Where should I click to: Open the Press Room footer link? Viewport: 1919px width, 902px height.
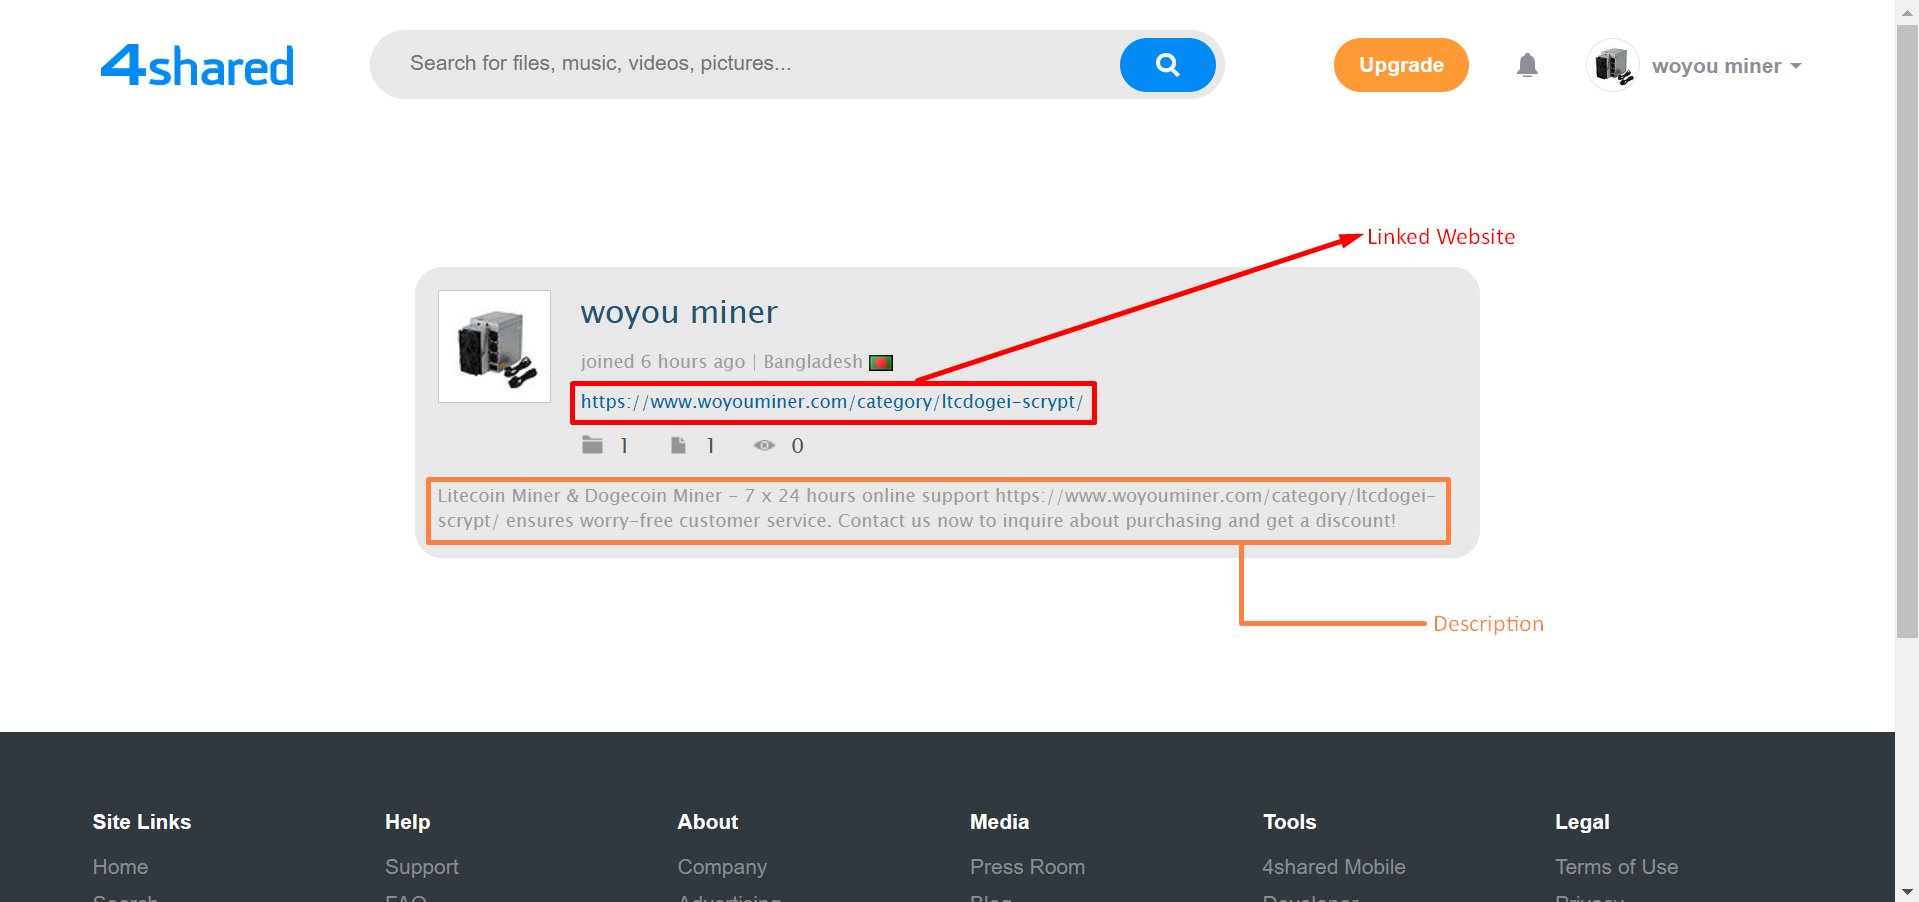pos(1026,867)
